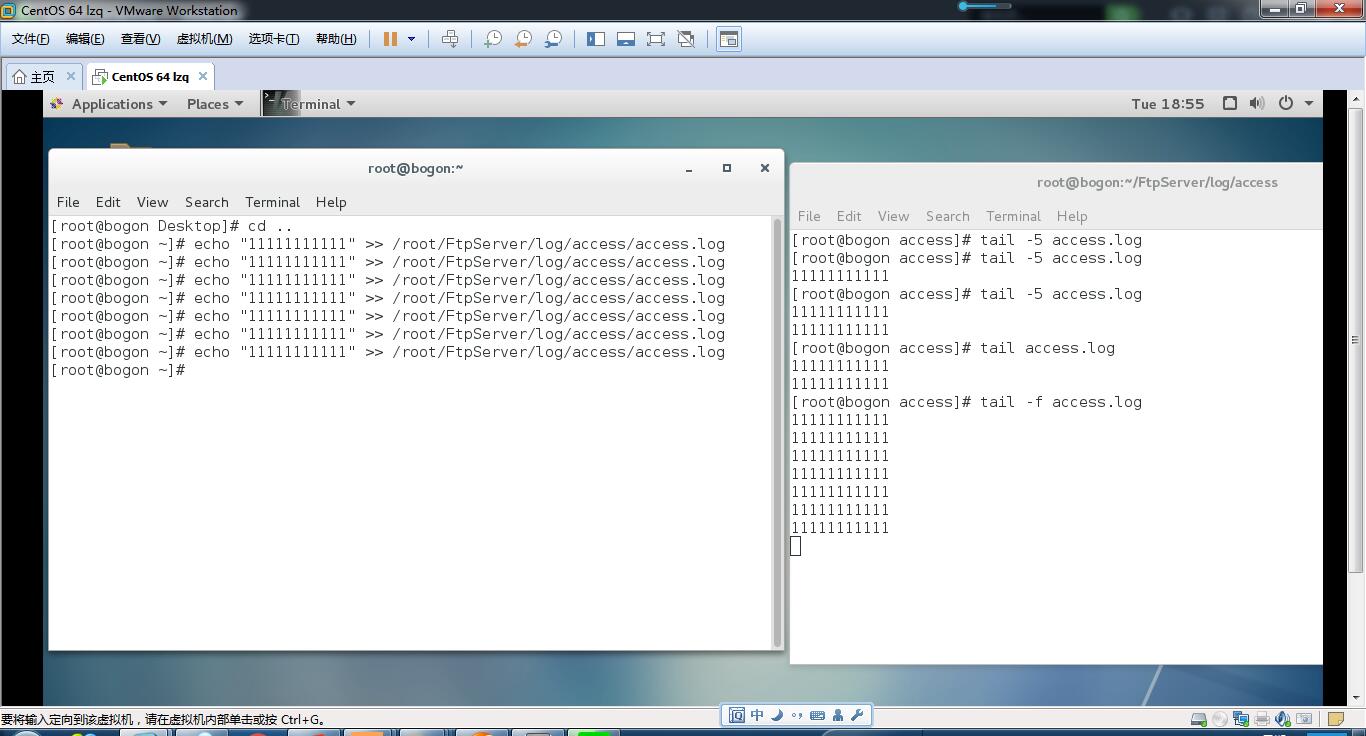Screen dimensions: 1366x736
Task: Open IME settings wrench icon
Action: [x=857, y=715]
